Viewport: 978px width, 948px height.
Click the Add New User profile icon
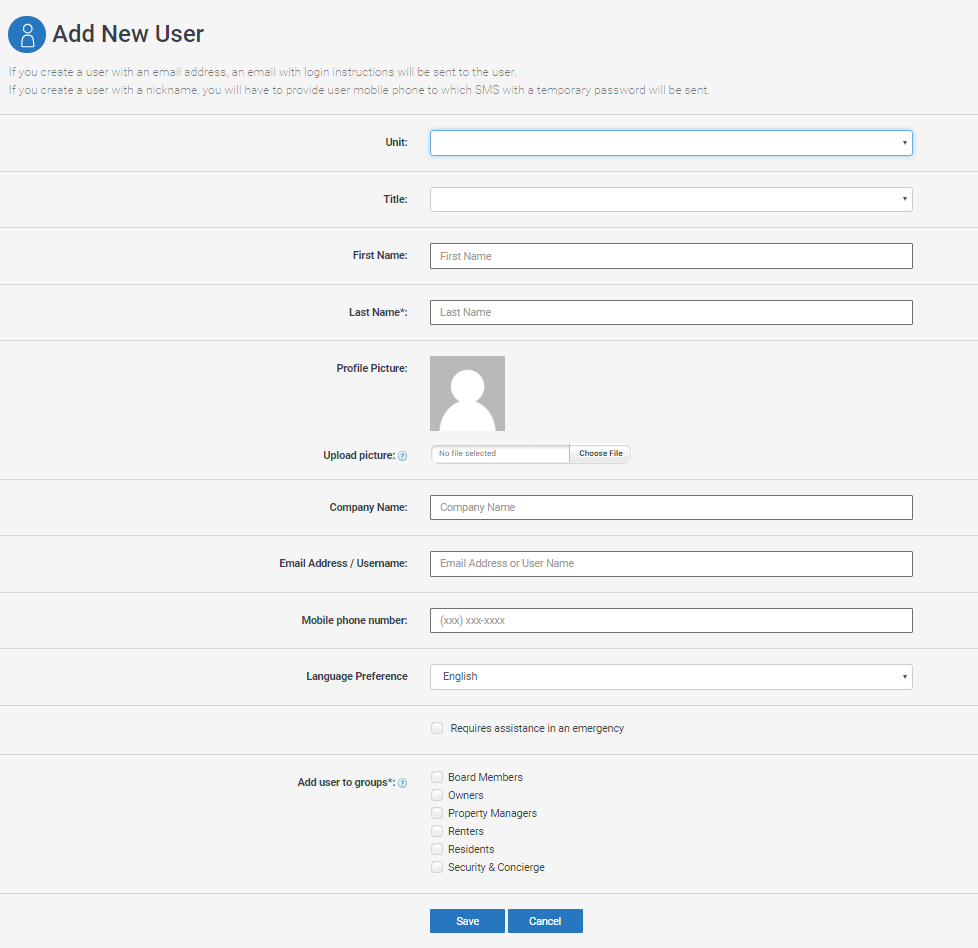point(27,34)
